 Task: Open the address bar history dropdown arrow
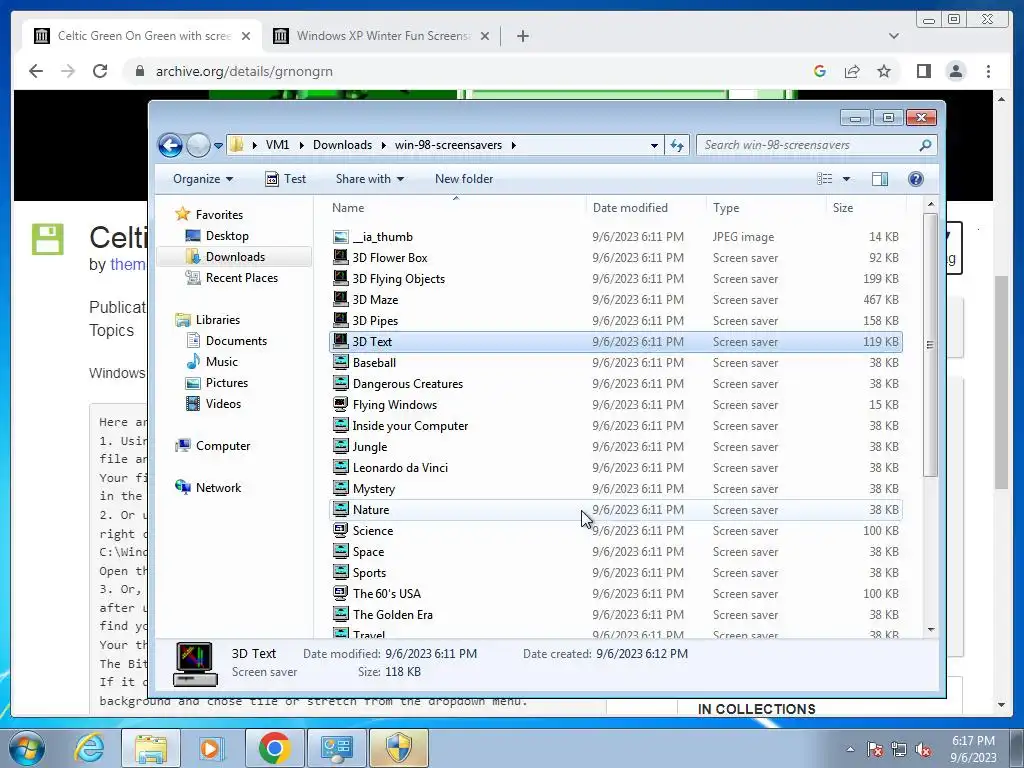(654, 146)
